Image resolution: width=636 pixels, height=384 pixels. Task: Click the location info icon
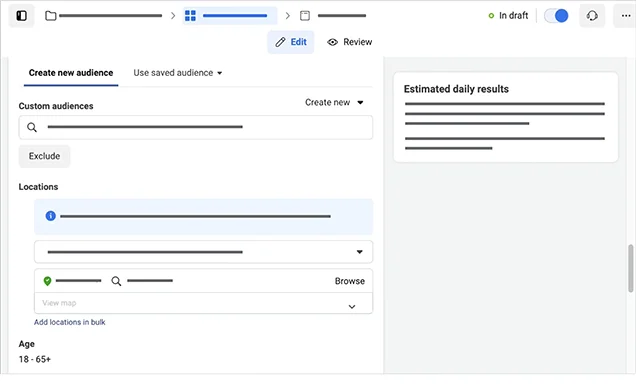(51, 216)
